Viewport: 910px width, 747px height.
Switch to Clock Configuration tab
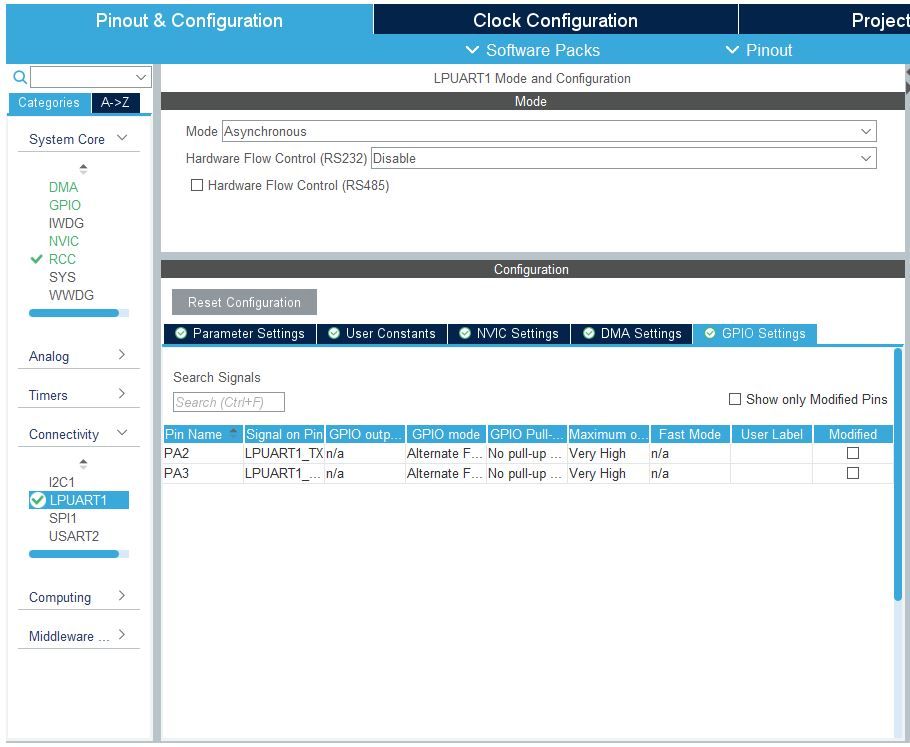[555, 20]
